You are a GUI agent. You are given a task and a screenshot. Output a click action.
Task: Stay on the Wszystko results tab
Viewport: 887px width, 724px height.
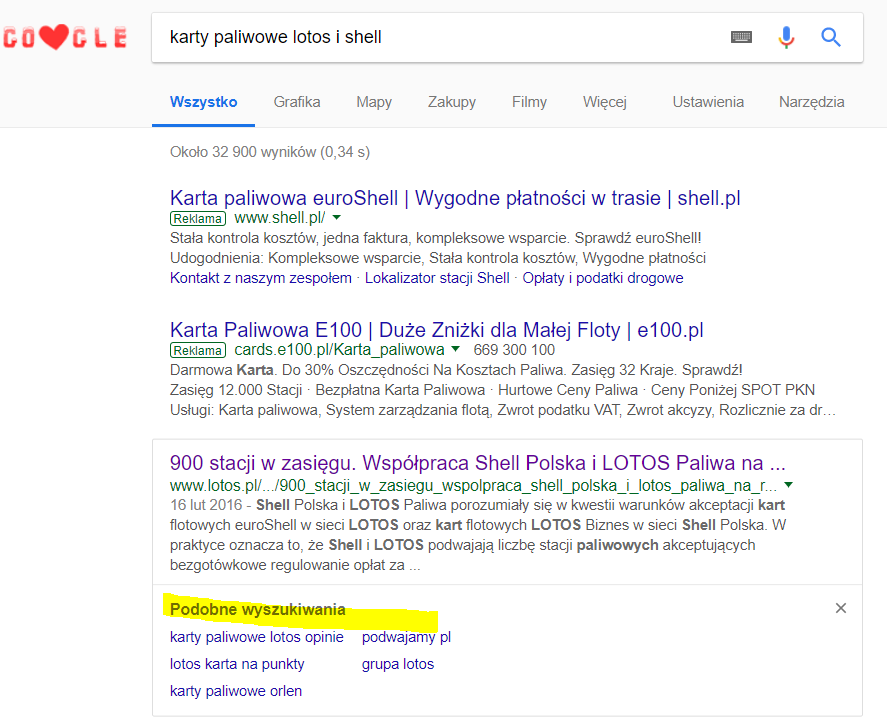[204, 102]
